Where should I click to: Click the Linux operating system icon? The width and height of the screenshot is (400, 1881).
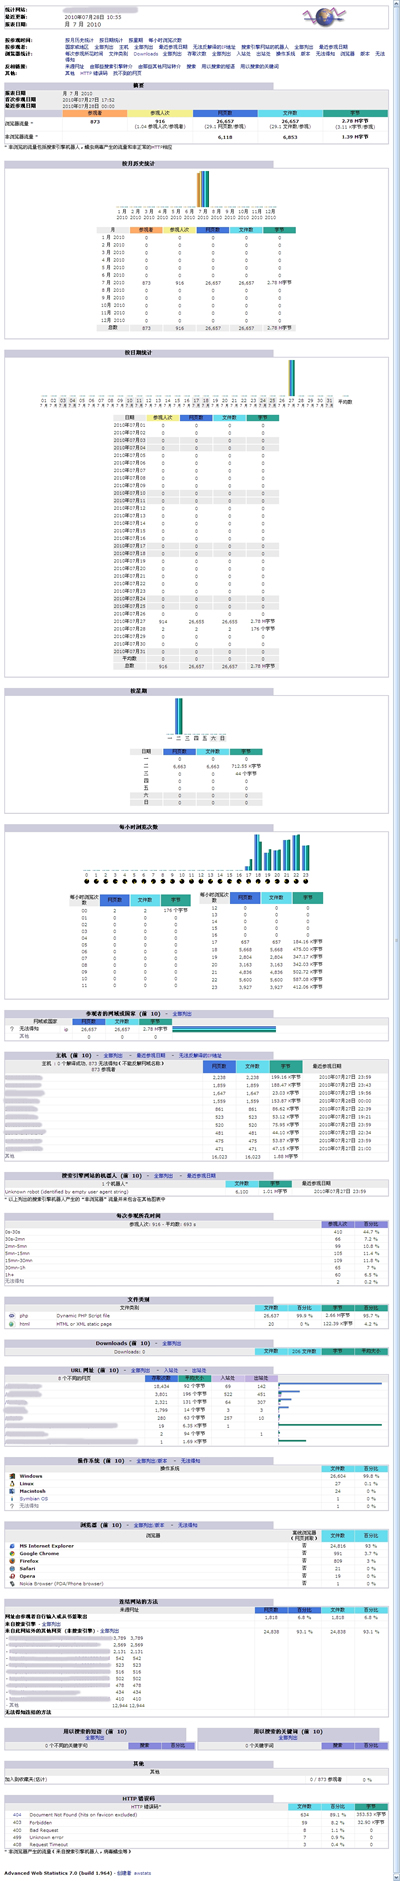(11, 1483)
